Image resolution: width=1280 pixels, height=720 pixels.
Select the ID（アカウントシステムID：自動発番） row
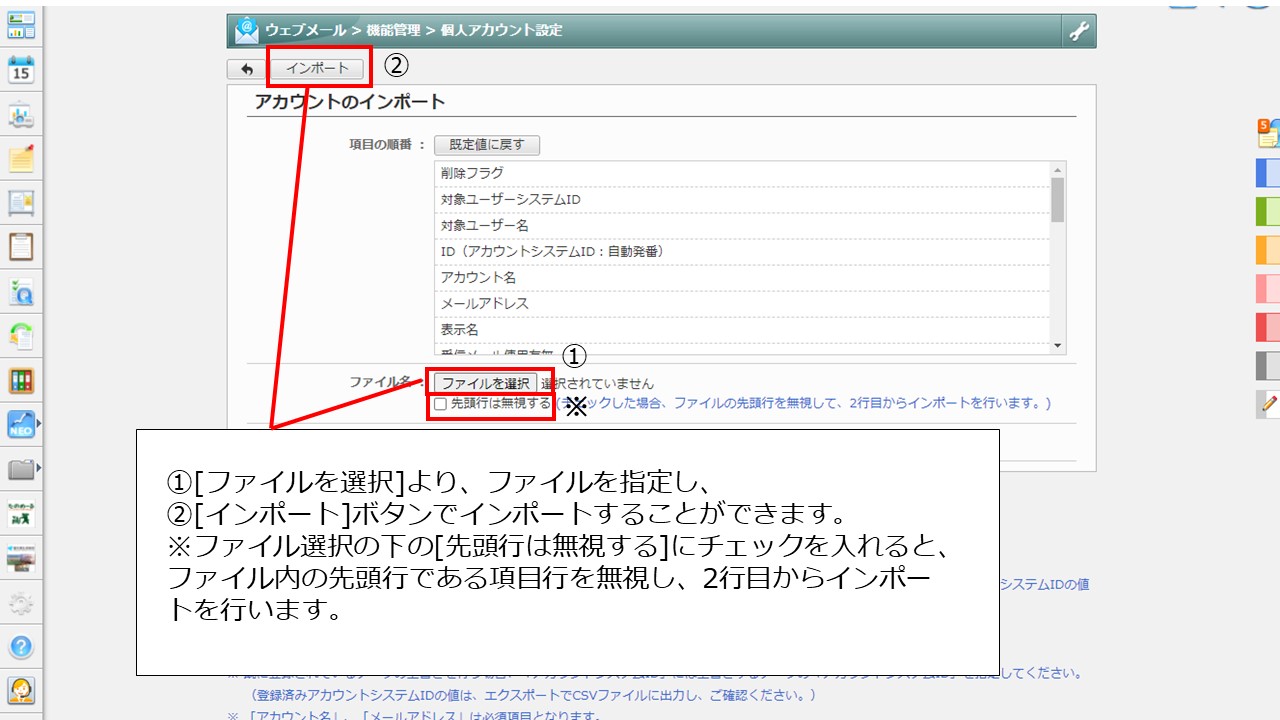pyautogui.click(x=742, y=252)
